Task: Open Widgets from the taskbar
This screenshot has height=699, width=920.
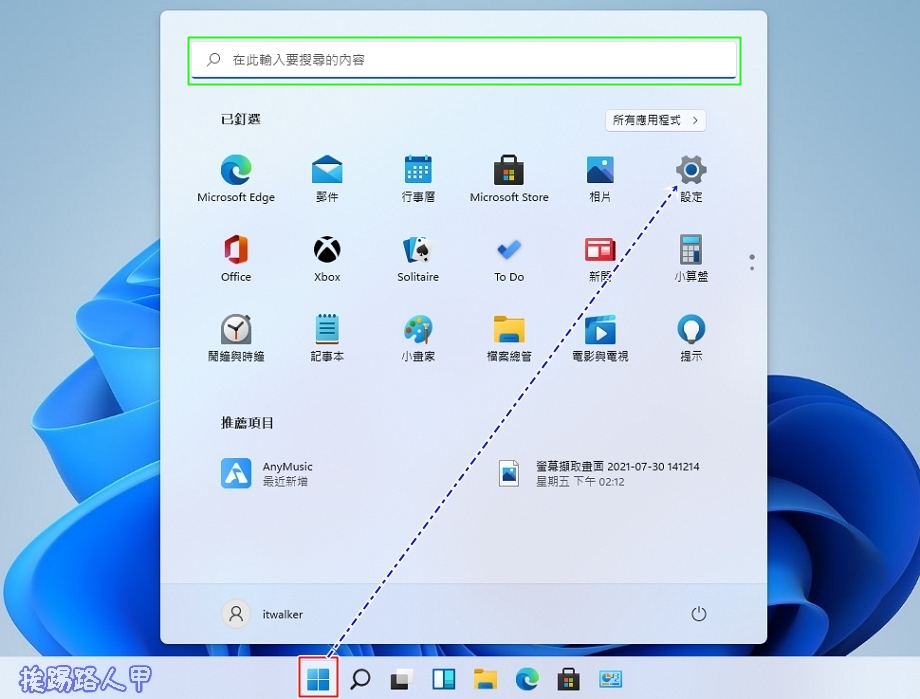Action: [444, 679]
